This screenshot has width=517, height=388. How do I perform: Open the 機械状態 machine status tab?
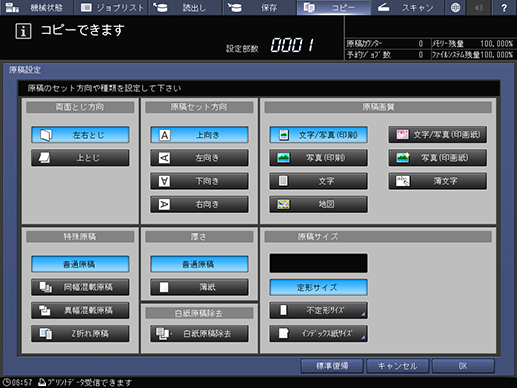37,7
